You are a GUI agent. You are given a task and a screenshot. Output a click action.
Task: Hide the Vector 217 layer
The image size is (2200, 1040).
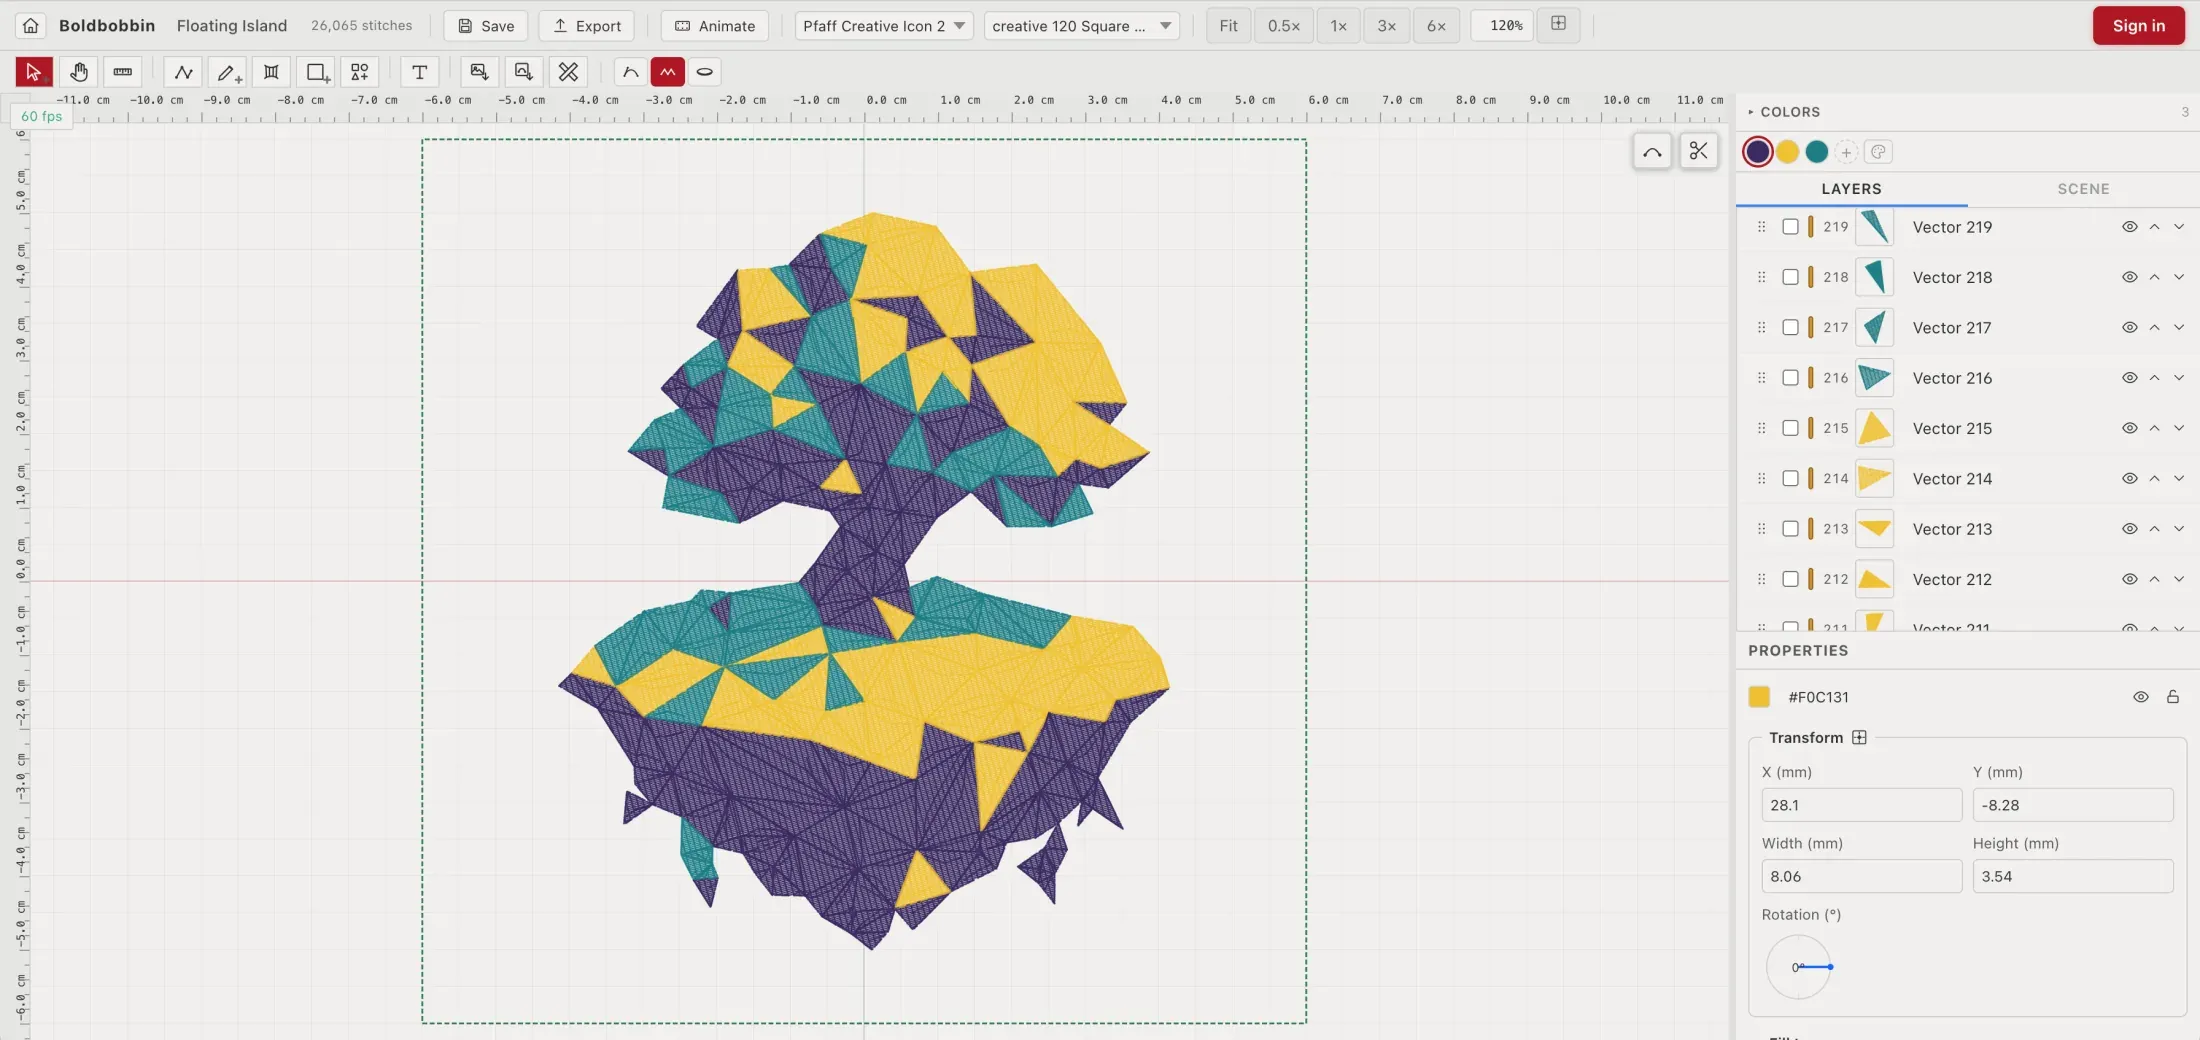pyautogui.click(x=2130, y=328)
